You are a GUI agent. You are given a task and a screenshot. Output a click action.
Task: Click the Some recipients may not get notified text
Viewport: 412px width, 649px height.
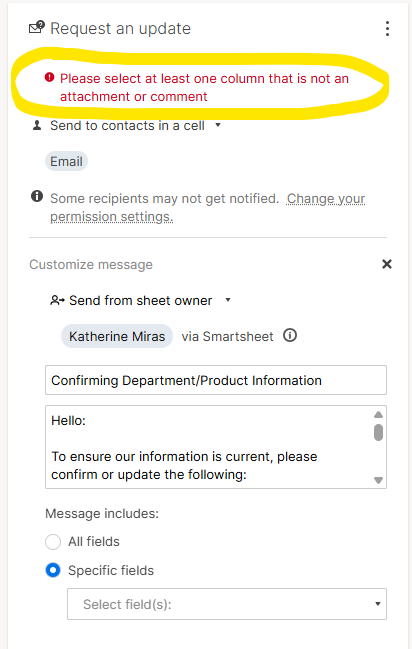165,199
